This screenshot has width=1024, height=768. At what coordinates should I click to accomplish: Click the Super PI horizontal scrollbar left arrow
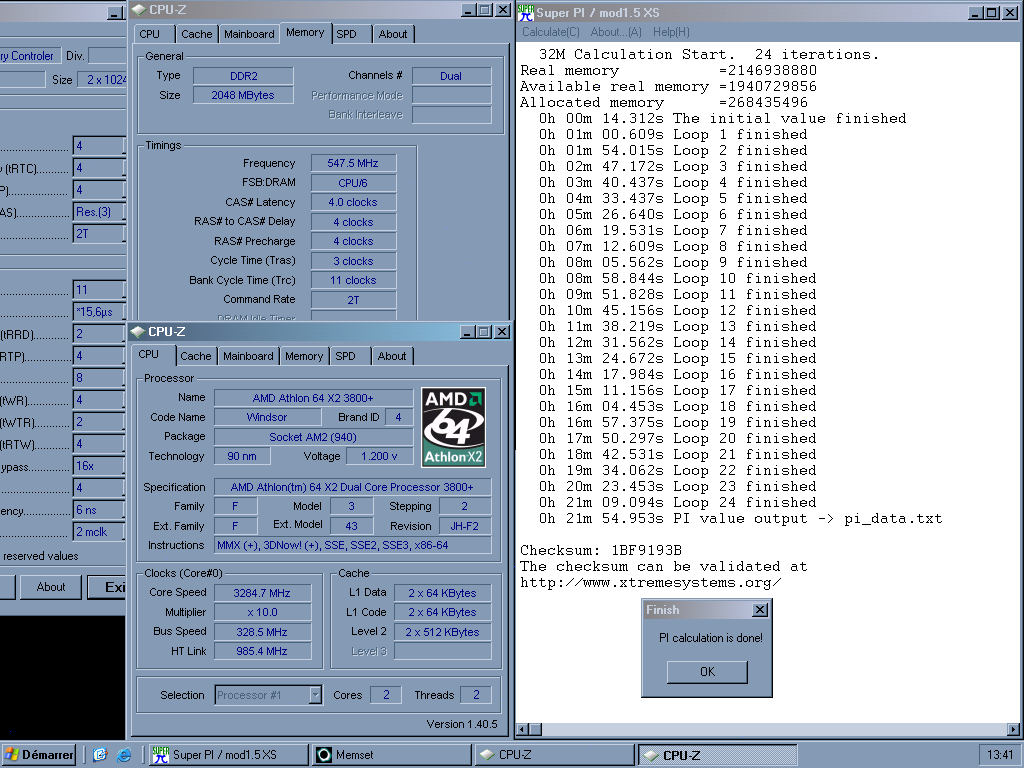click(522, 729)
